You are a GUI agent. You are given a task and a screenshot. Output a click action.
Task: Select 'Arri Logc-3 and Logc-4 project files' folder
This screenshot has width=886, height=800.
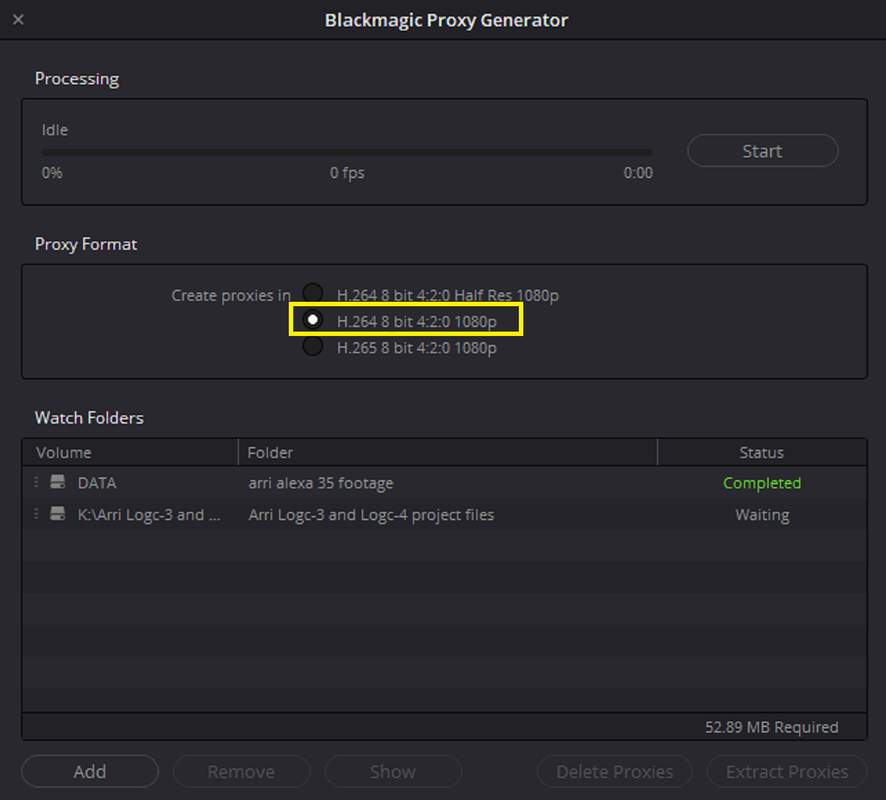[x=371, y=515]
